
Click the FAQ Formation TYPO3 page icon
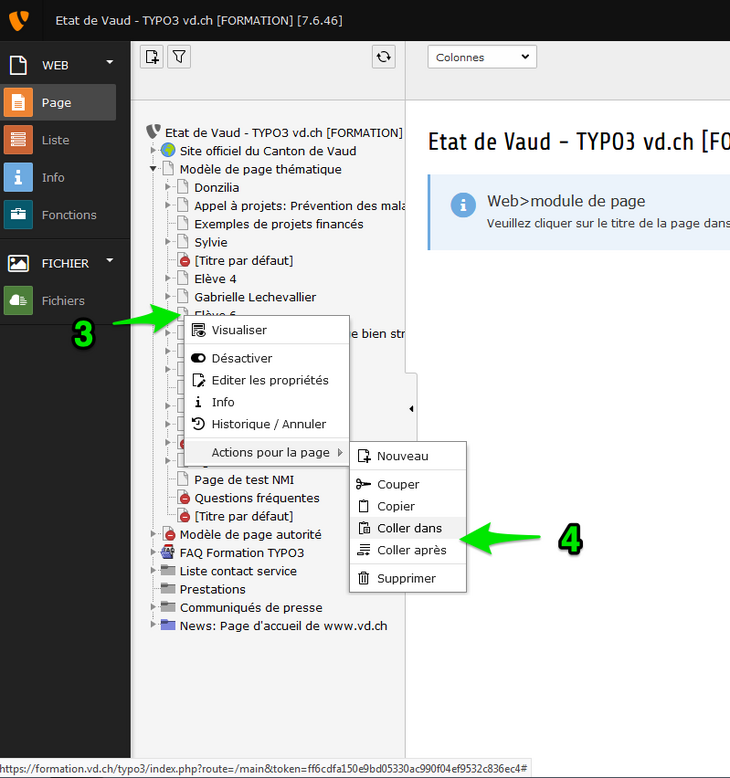168,552
